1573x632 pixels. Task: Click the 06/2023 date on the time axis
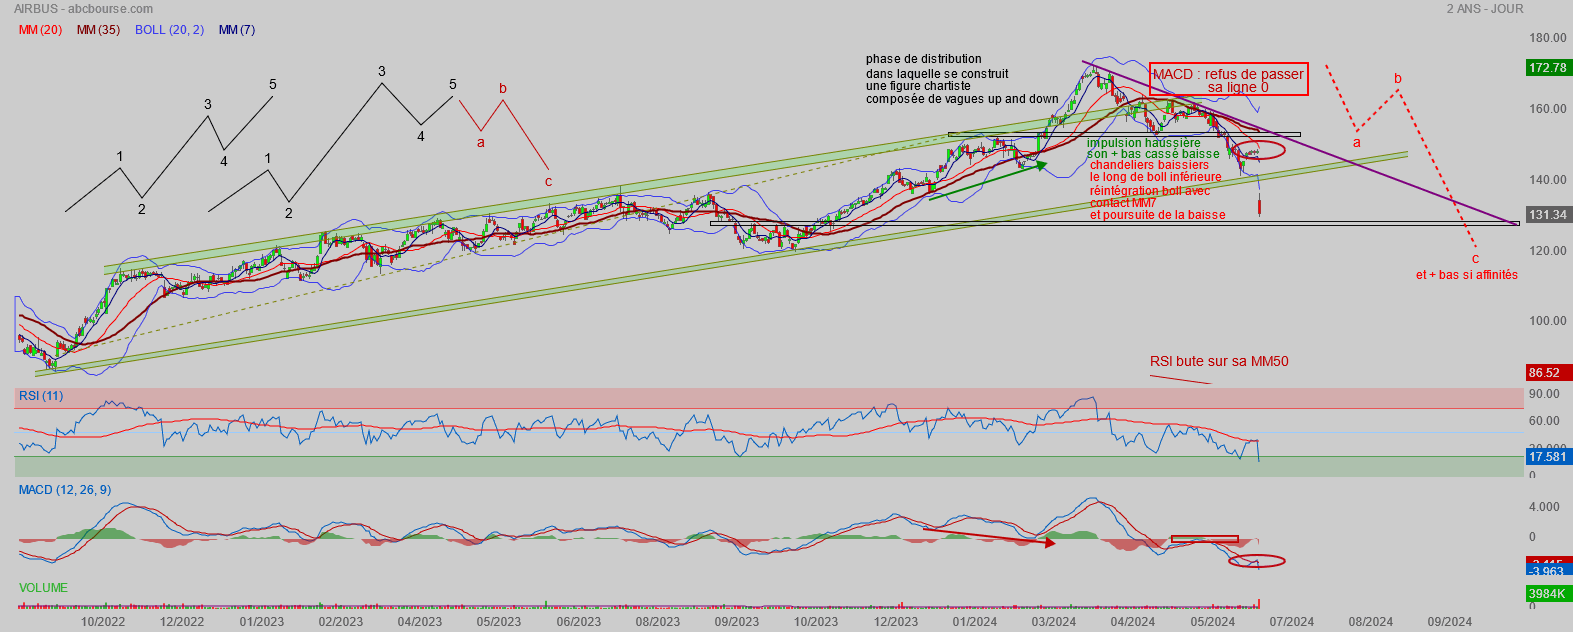click(x=579, y=622)
